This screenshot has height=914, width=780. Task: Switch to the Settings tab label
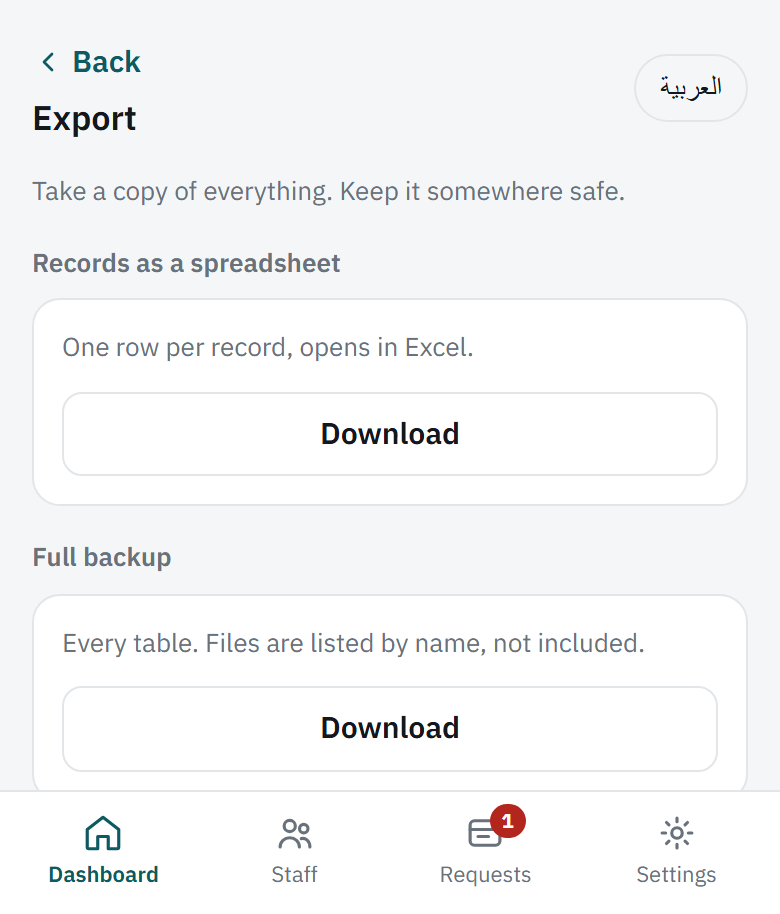pyautogui.click(x=676, y=874)
